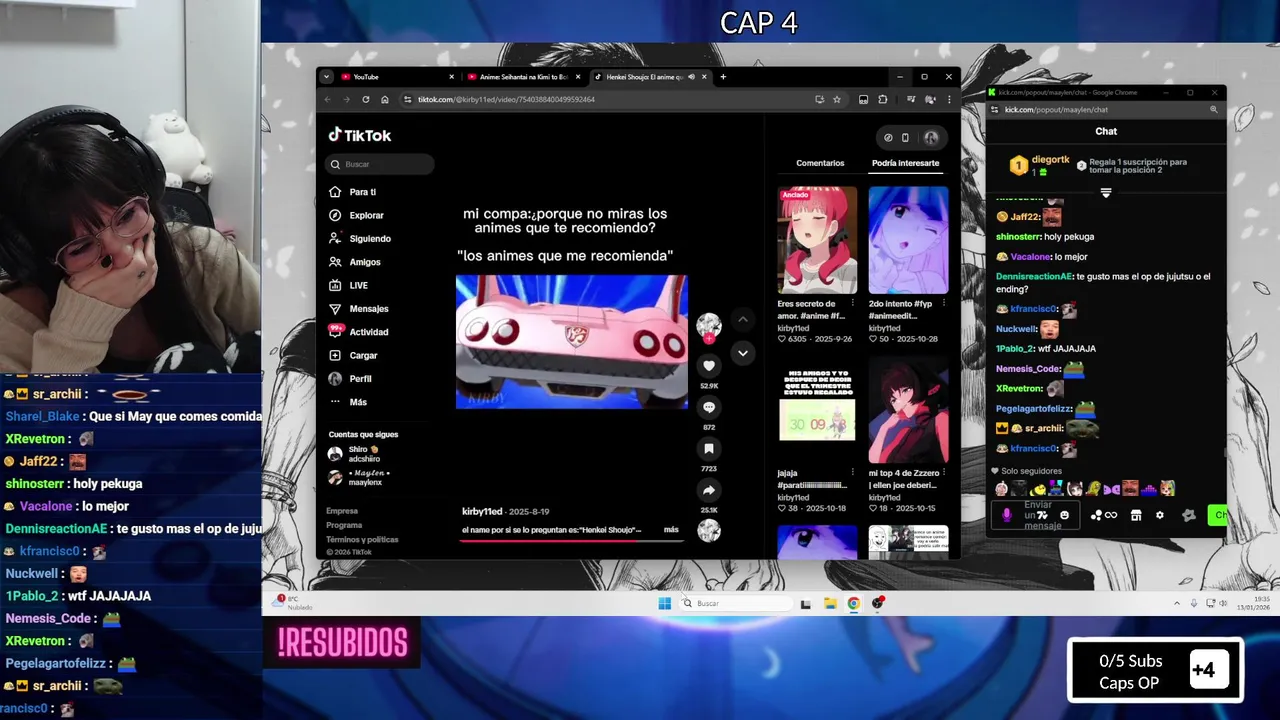Viewport: 1280px width, 720px height.
Task: Open LIVE in the TikTok sidebar
Action: (x=348, y=285)
